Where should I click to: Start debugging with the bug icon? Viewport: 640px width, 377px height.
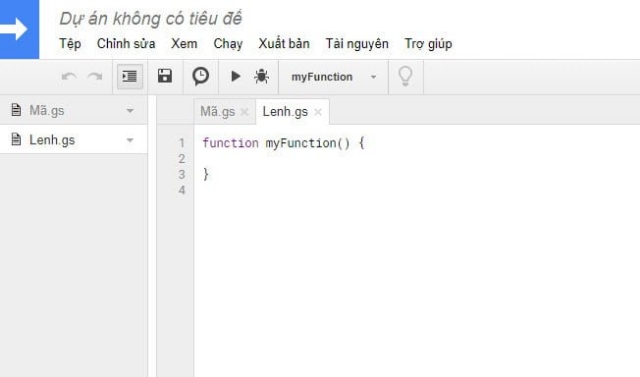261,76
